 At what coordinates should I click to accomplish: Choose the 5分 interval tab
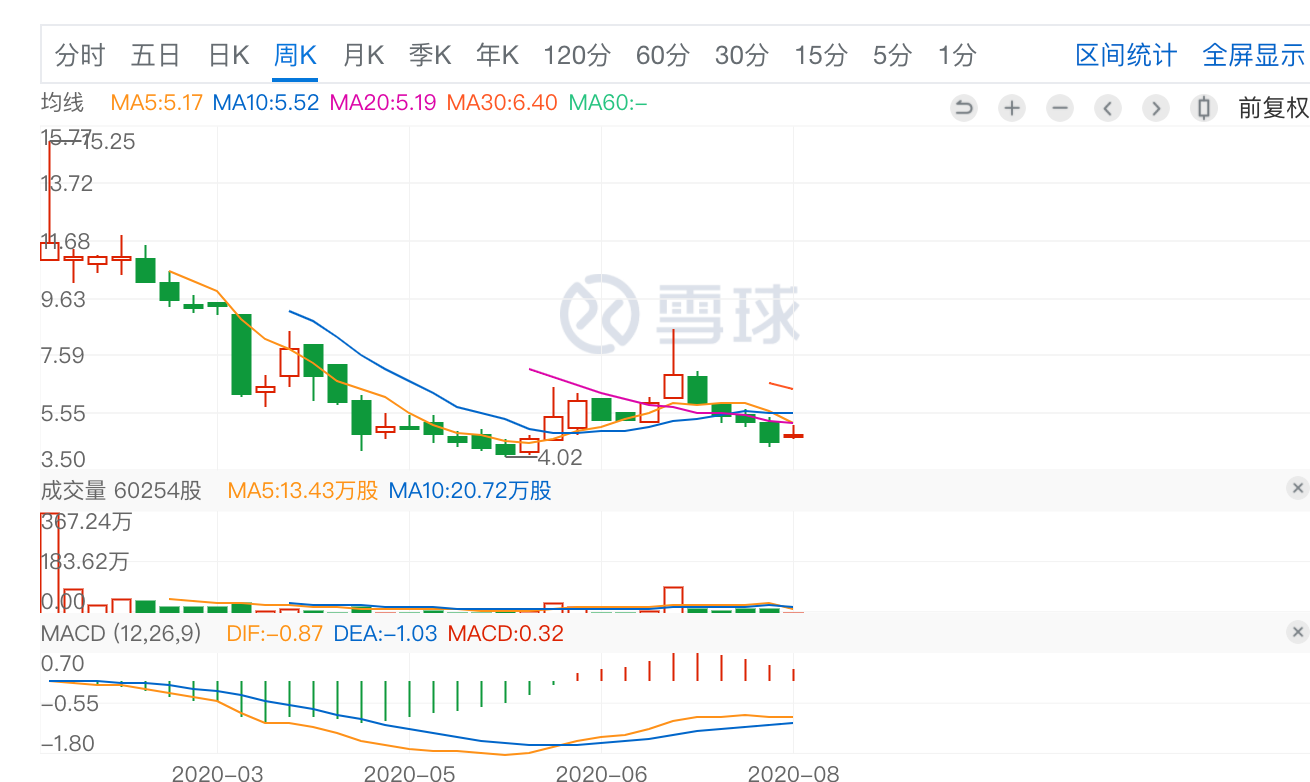pyautogui.click(x=893, y=55)
